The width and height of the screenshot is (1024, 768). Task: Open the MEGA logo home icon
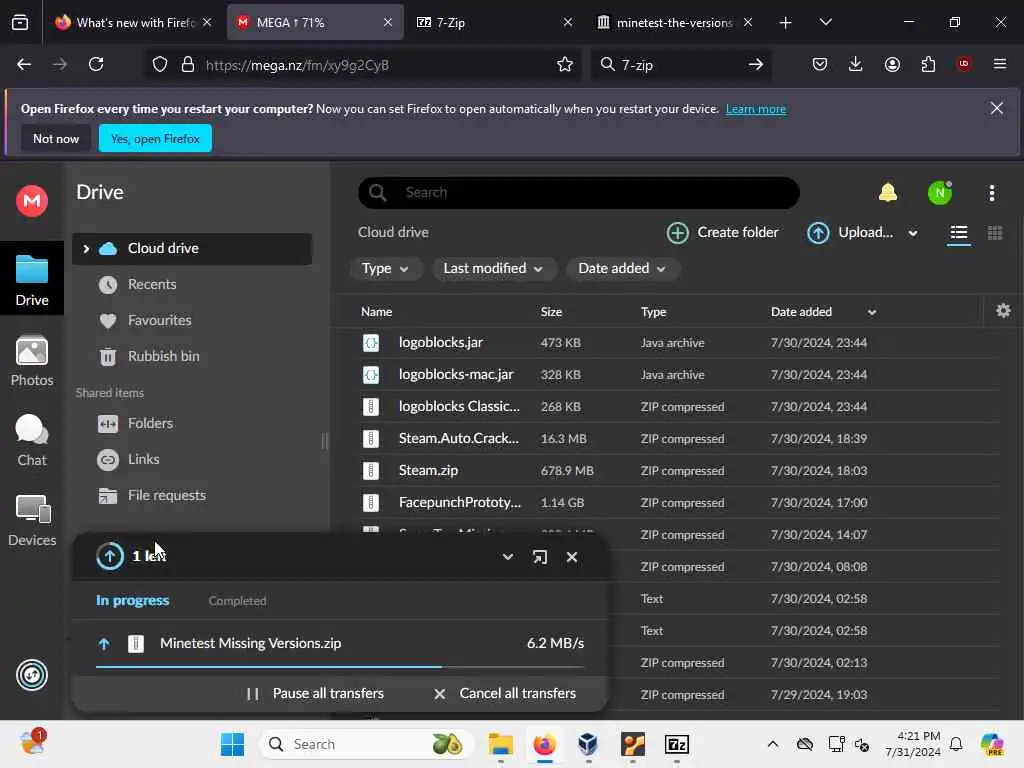pos(32,200)
